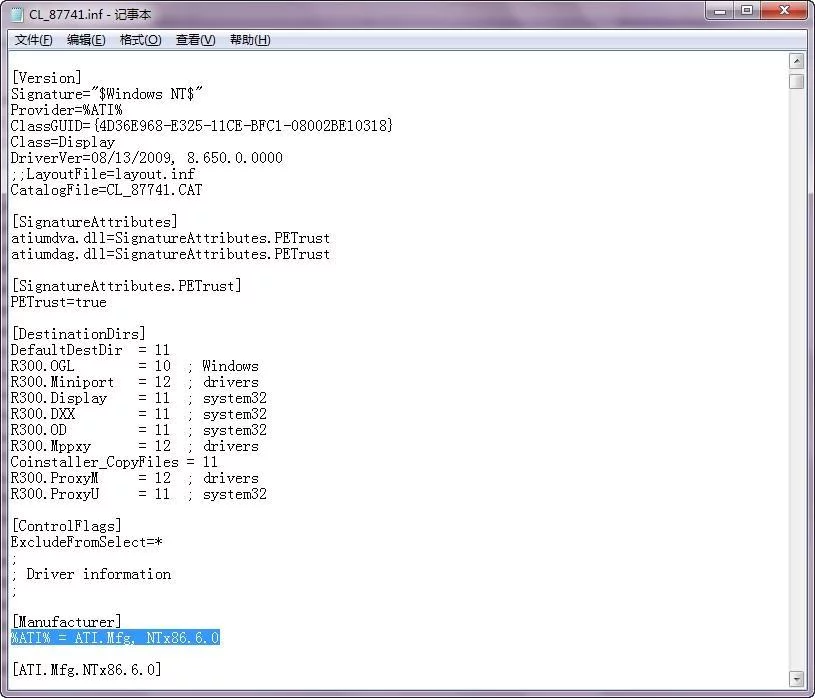Click the R300.OD line
The image size is (815, 698).
click(139, 430)
